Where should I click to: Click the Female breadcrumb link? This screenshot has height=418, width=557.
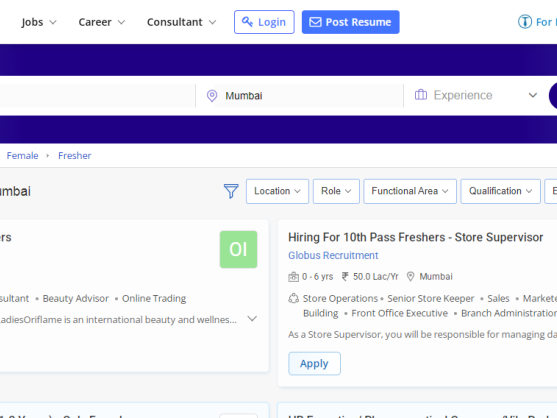(22, 156)
